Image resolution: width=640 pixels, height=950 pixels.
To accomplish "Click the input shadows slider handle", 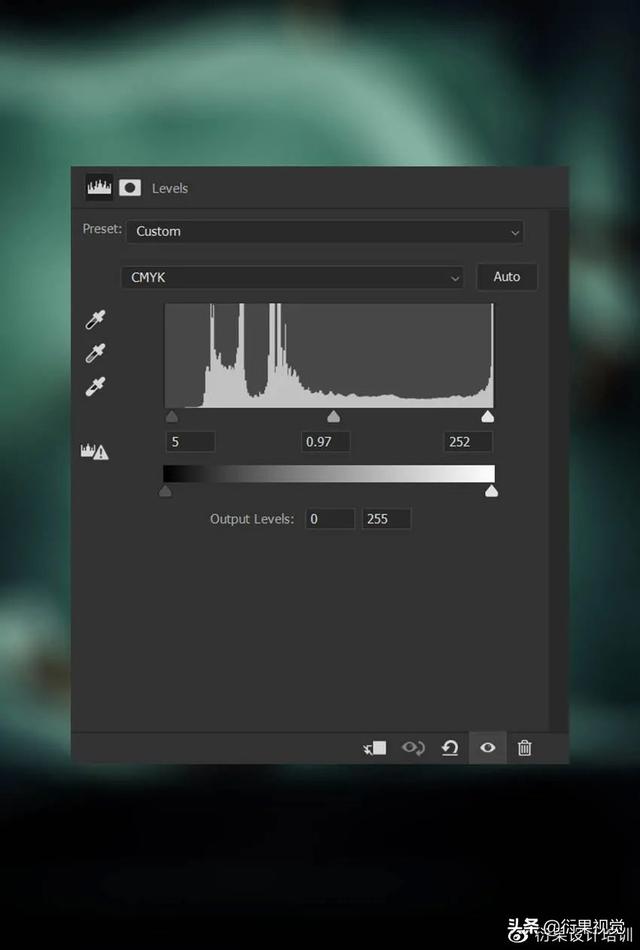I will [x=172, y=416].
